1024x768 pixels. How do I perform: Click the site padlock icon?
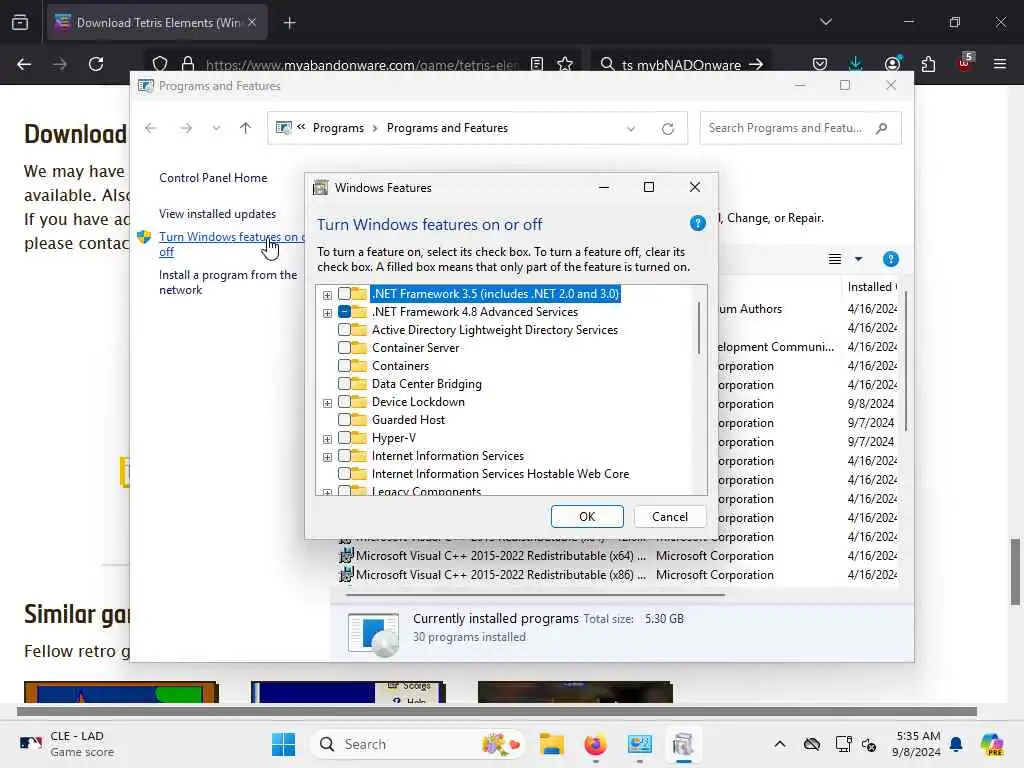(188, 64)
